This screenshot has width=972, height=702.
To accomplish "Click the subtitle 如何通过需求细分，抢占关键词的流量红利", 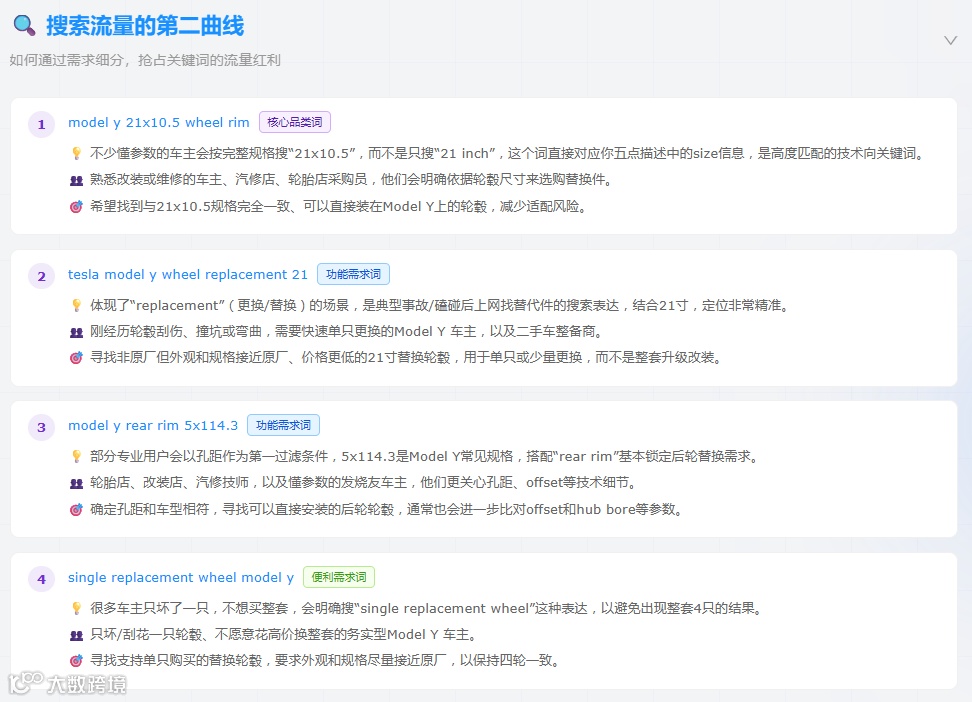I will [x=145, y=60].
